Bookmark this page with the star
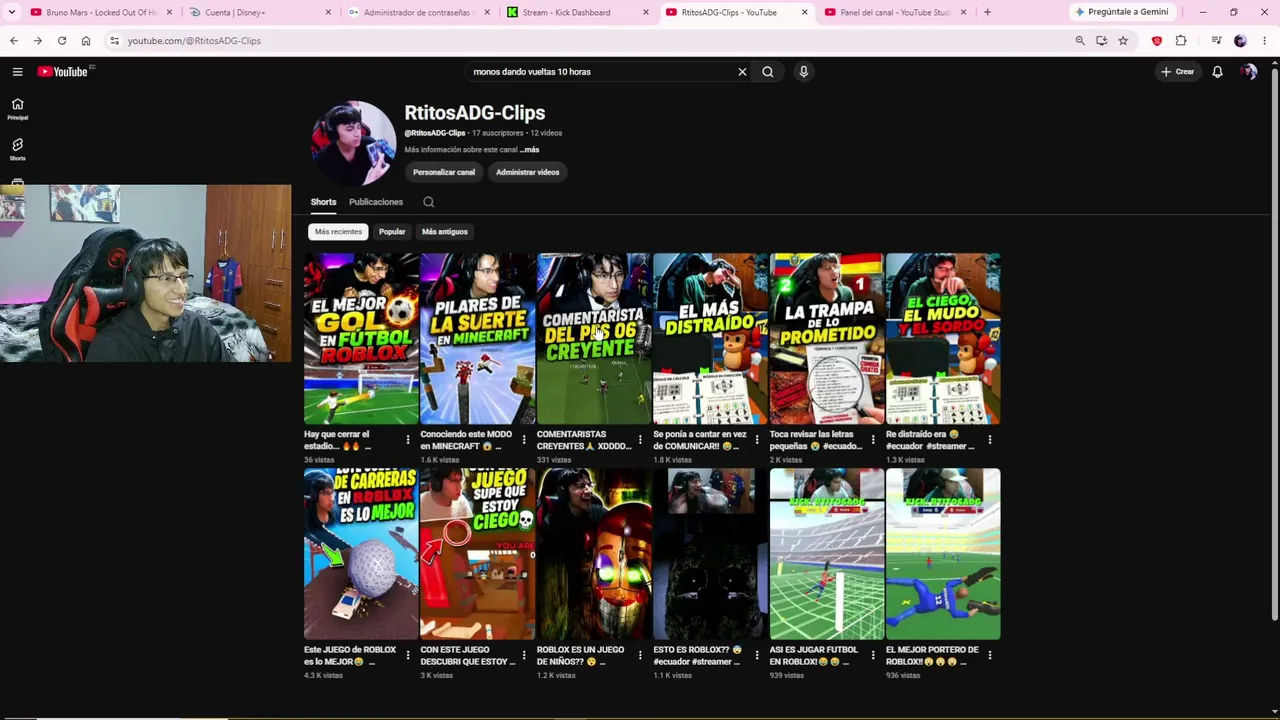 pyautogui.click(x=1123, y=41)
